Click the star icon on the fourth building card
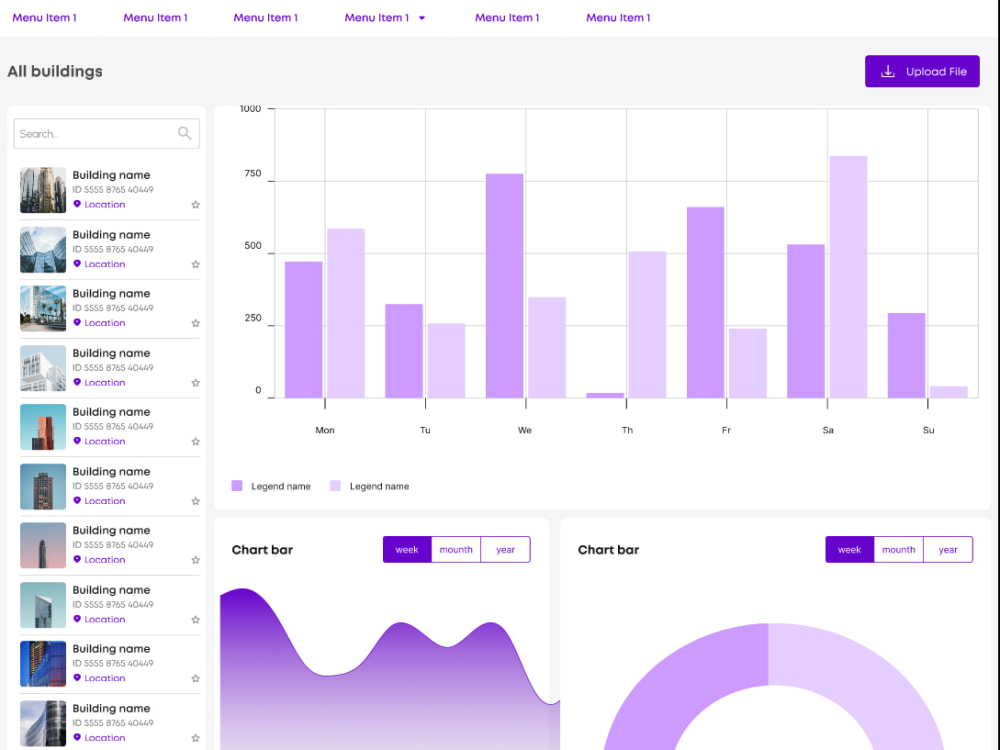Viewport: 1000px width, 750px height. click(x=196, y=382)
